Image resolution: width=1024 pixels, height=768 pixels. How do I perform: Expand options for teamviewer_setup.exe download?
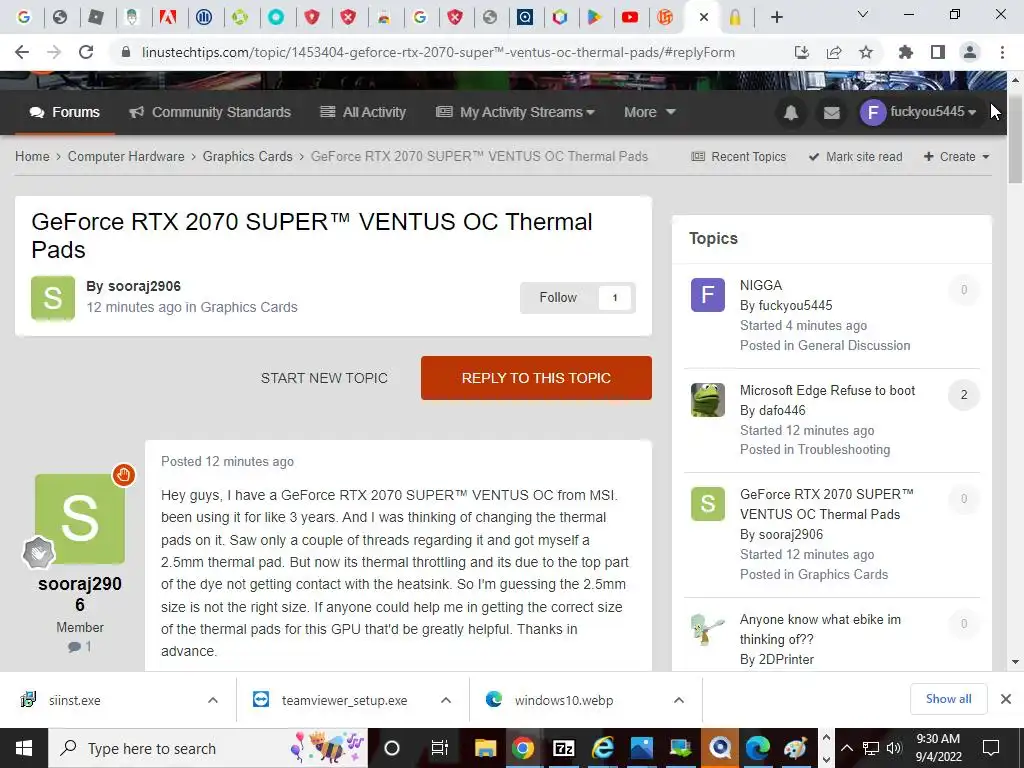click(446, 700)
